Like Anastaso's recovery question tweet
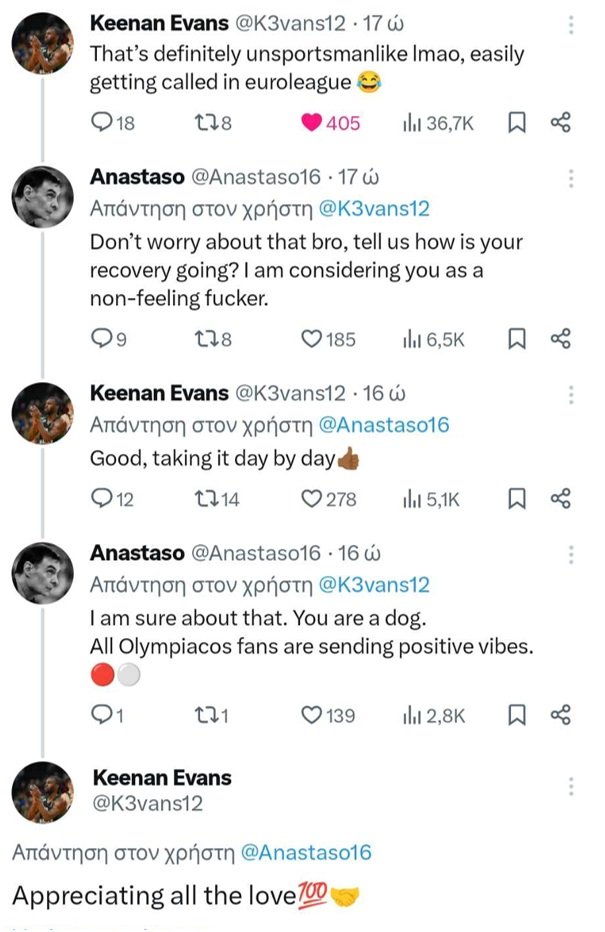The width and height of the screenshot is (605, 932). coord(311,340)
